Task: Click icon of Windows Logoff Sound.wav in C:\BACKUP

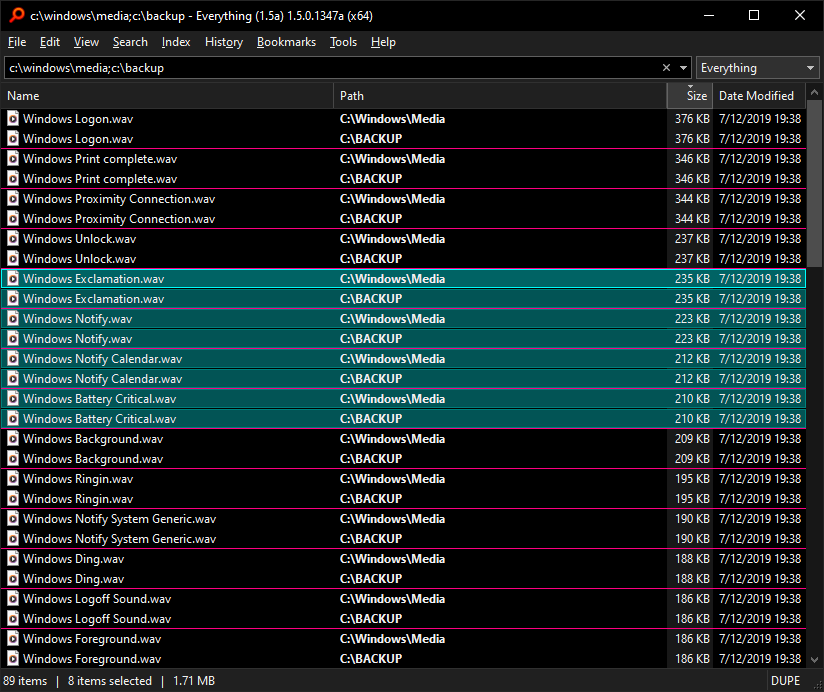Action: click(13, 618)
